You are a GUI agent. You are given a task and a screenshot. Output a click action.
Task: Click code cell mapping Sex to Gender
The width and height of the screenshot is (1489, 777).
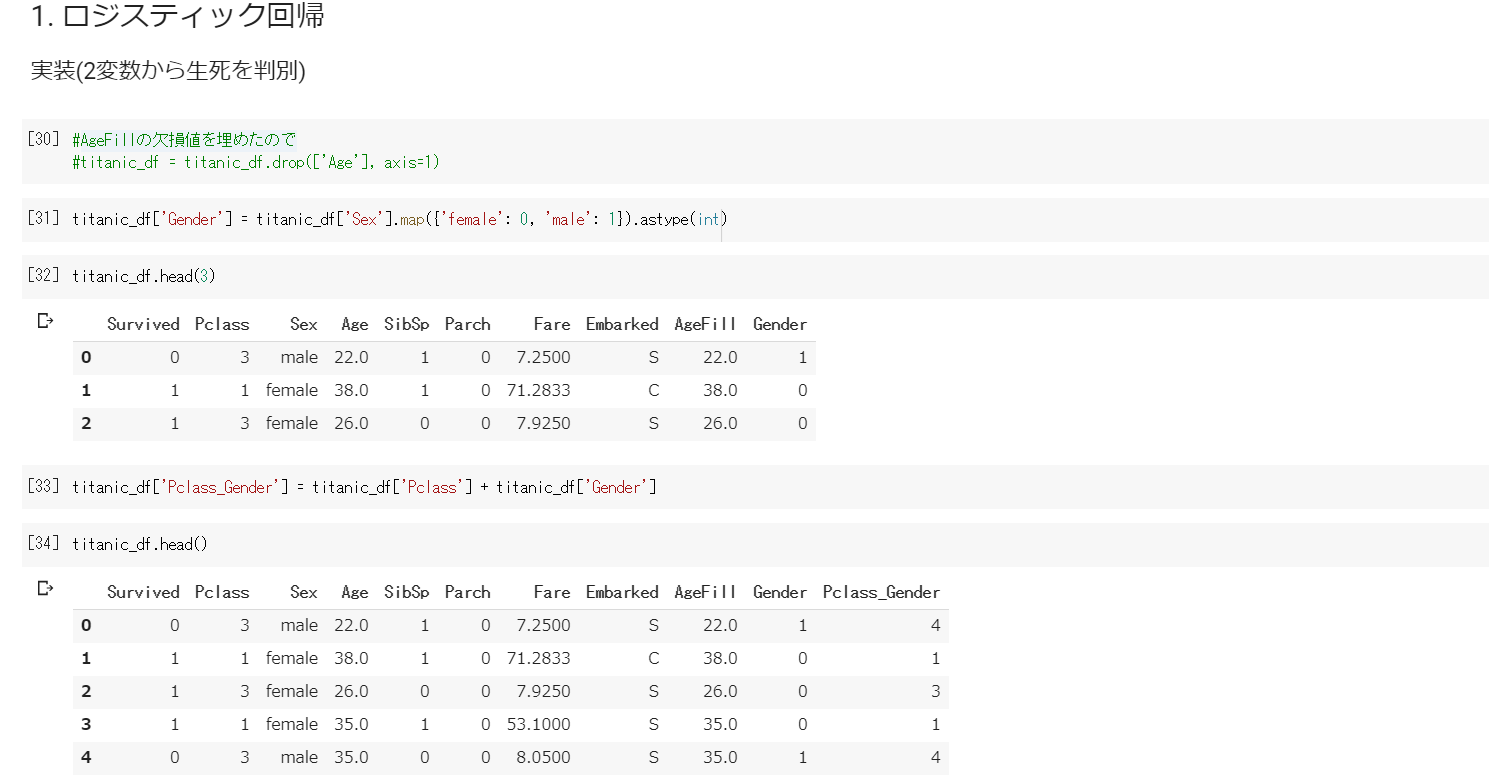[x=755, y=219]
